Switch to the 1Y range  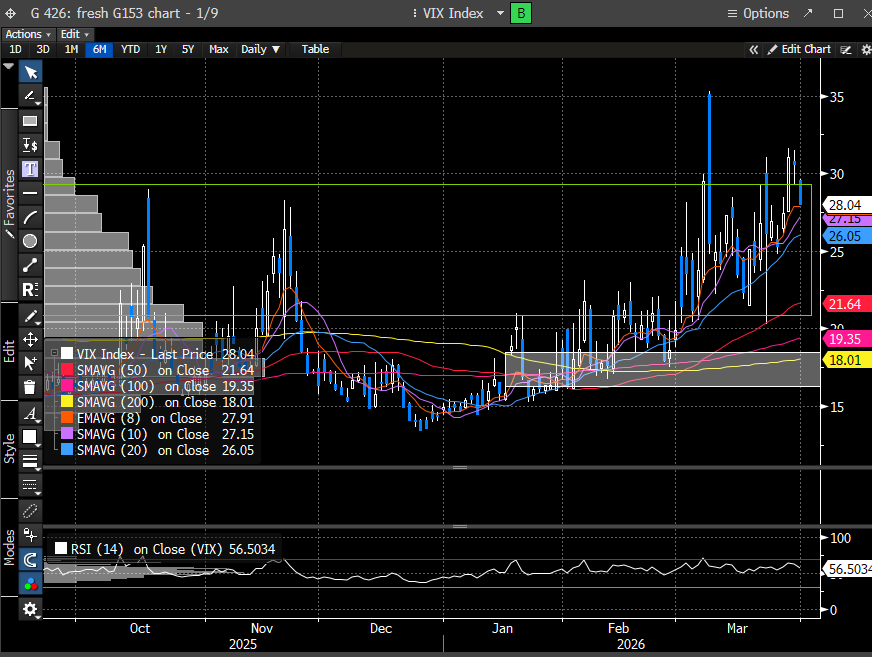tap(161, 50)
